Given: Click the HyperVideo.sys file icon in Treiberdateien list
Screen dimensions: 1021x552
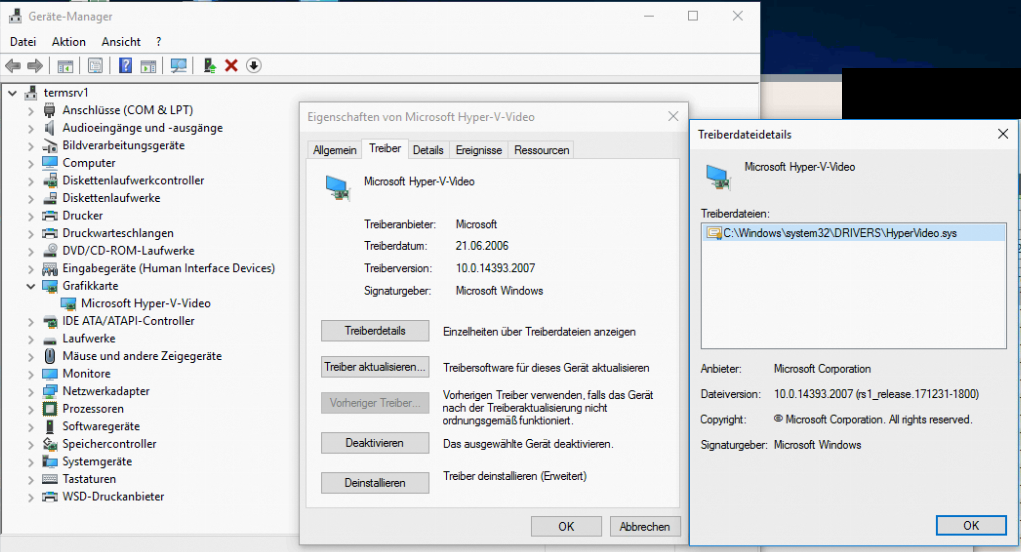Looking at the screenshot, I should 714,233.
